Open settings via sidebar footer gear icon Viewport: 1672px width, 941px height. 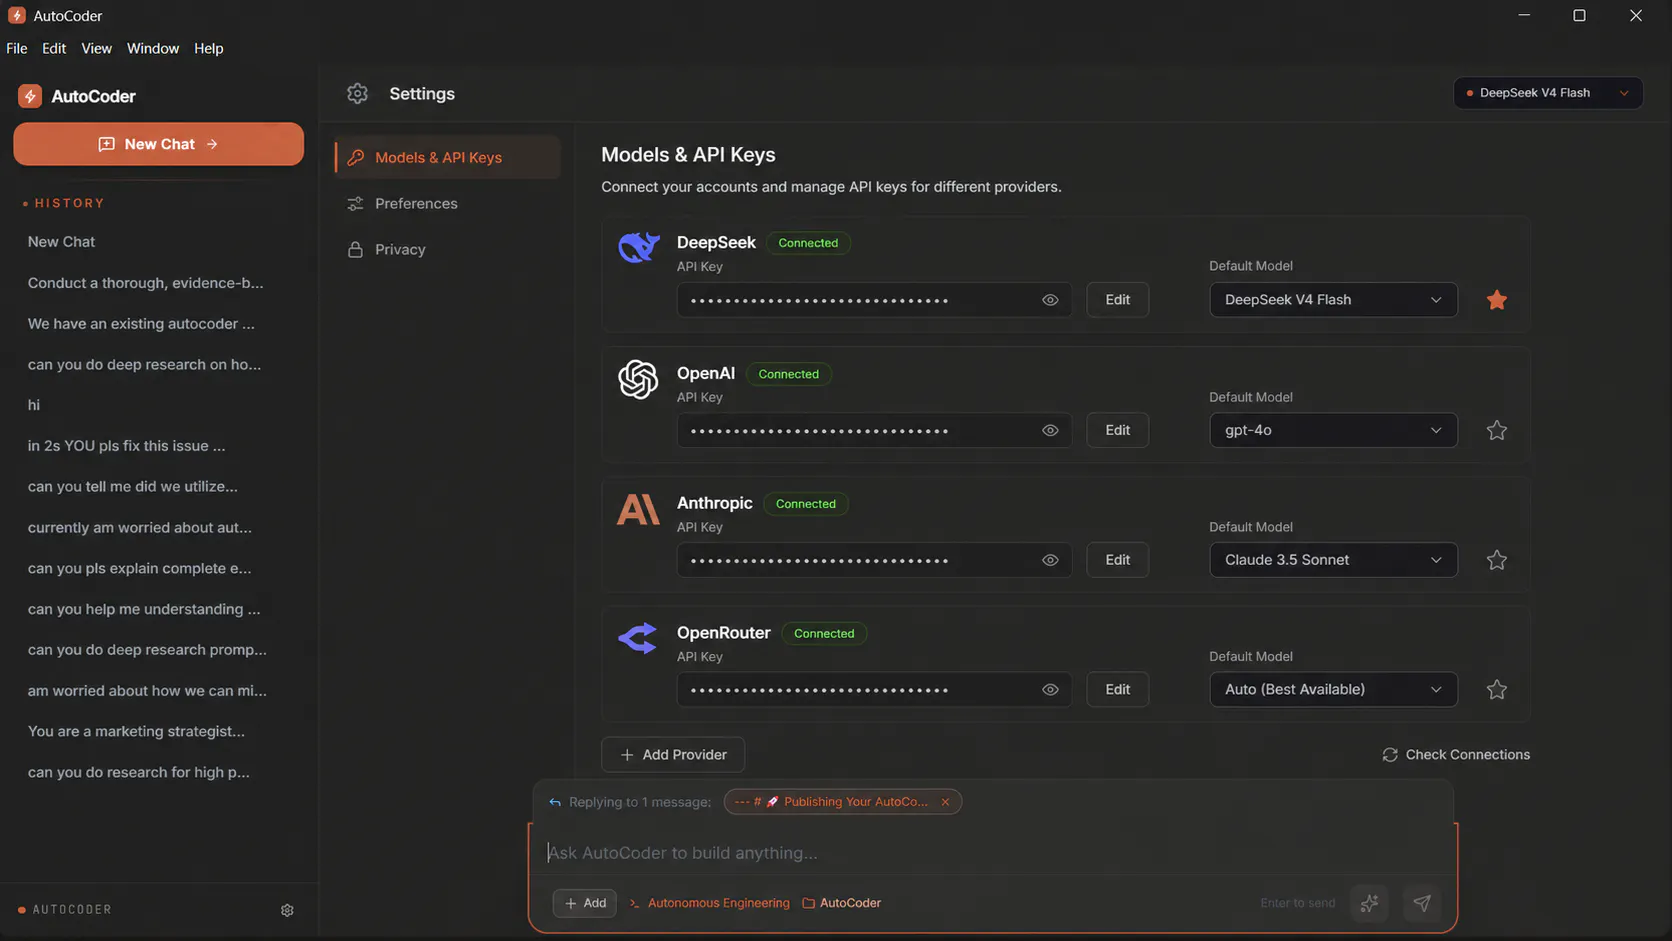pos(287,910)
